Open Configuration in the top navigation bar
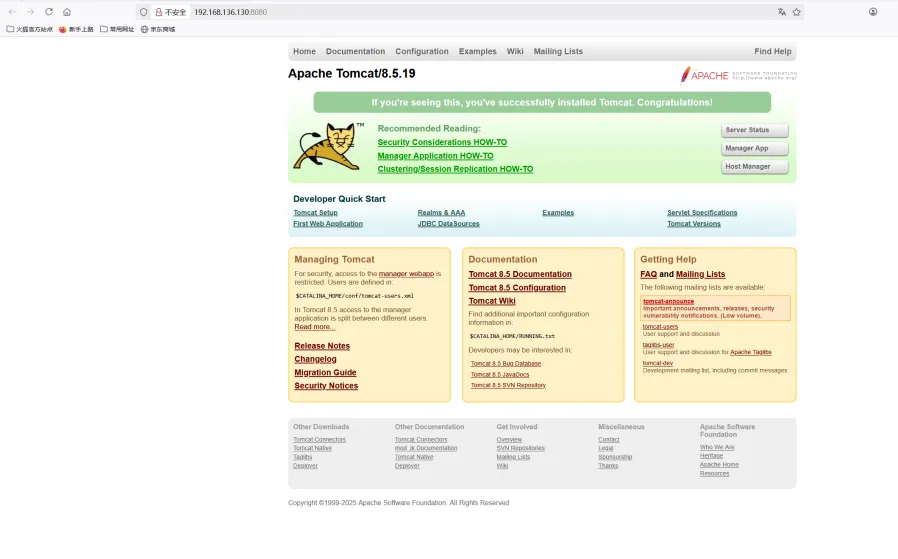The image size is (898, 559). (422, 52)
